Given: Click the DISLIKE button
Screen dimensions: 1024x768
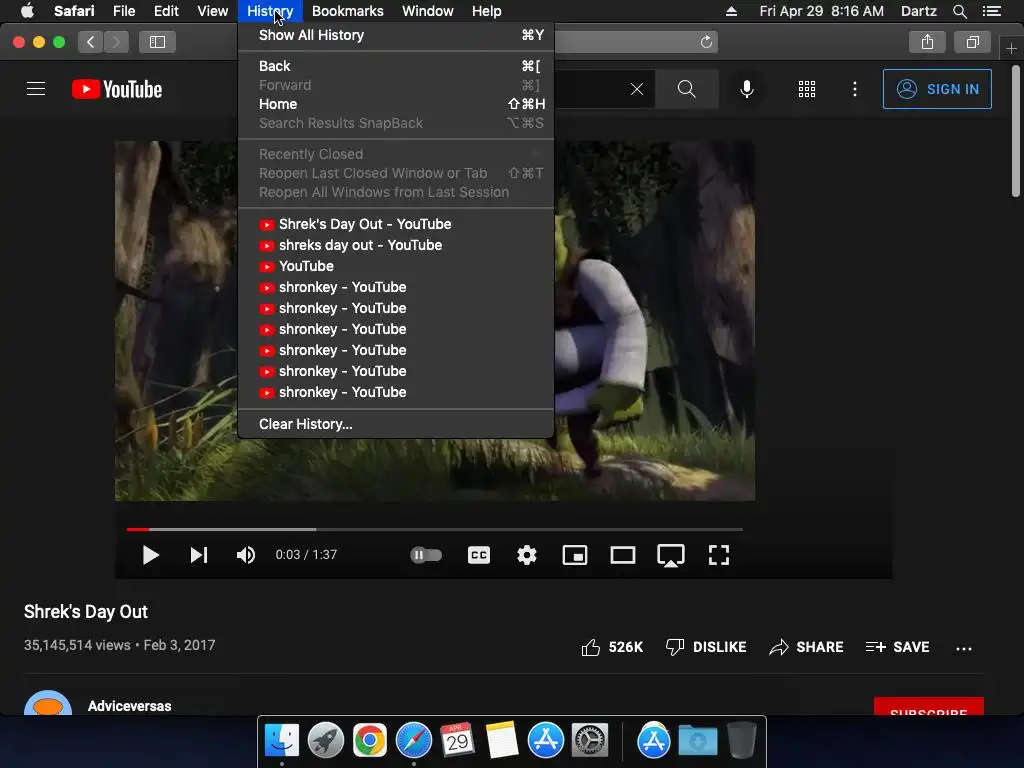Looking at the screenshot, I should click(705, 647).
